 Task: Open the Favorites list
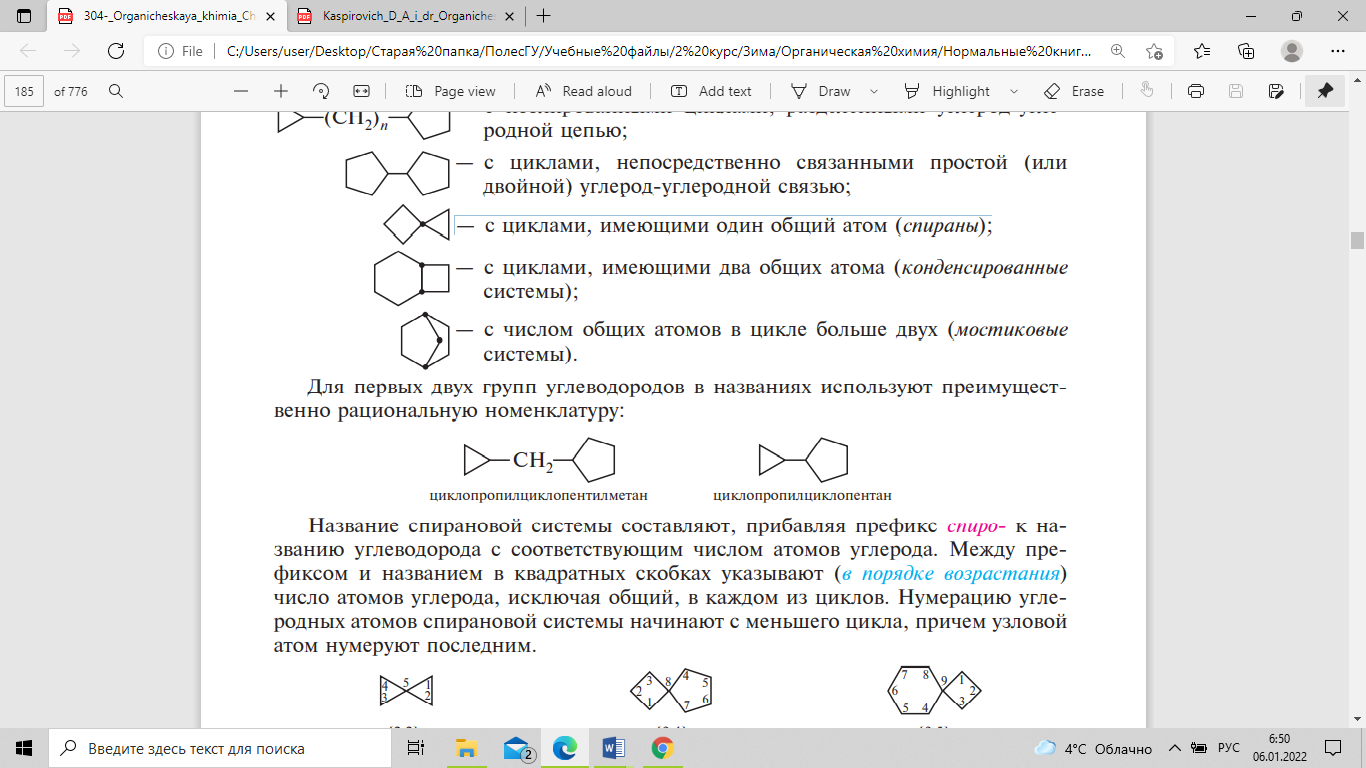coord(1202,51)
